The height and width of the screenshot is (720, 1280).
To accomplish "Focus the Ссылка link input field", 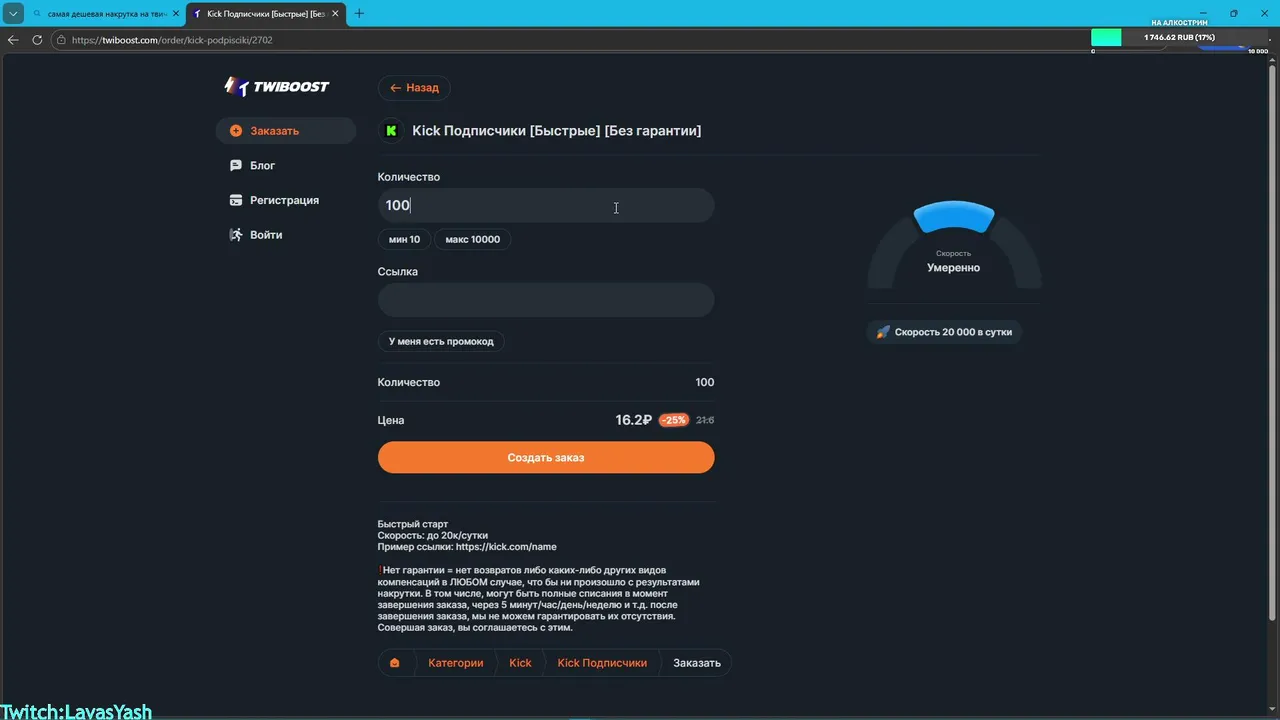I will [546, 300].
